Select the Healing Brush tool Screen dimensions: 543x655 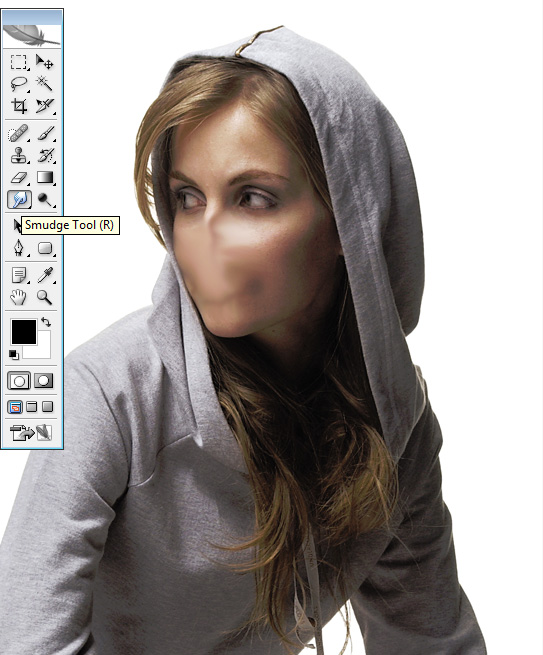coord(19,134)
